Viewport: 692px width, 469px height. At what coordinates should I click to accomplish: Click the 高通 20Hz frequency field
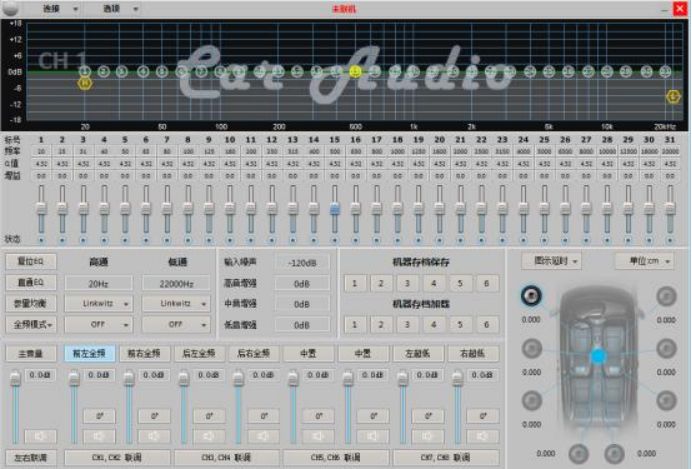[98, 283]
